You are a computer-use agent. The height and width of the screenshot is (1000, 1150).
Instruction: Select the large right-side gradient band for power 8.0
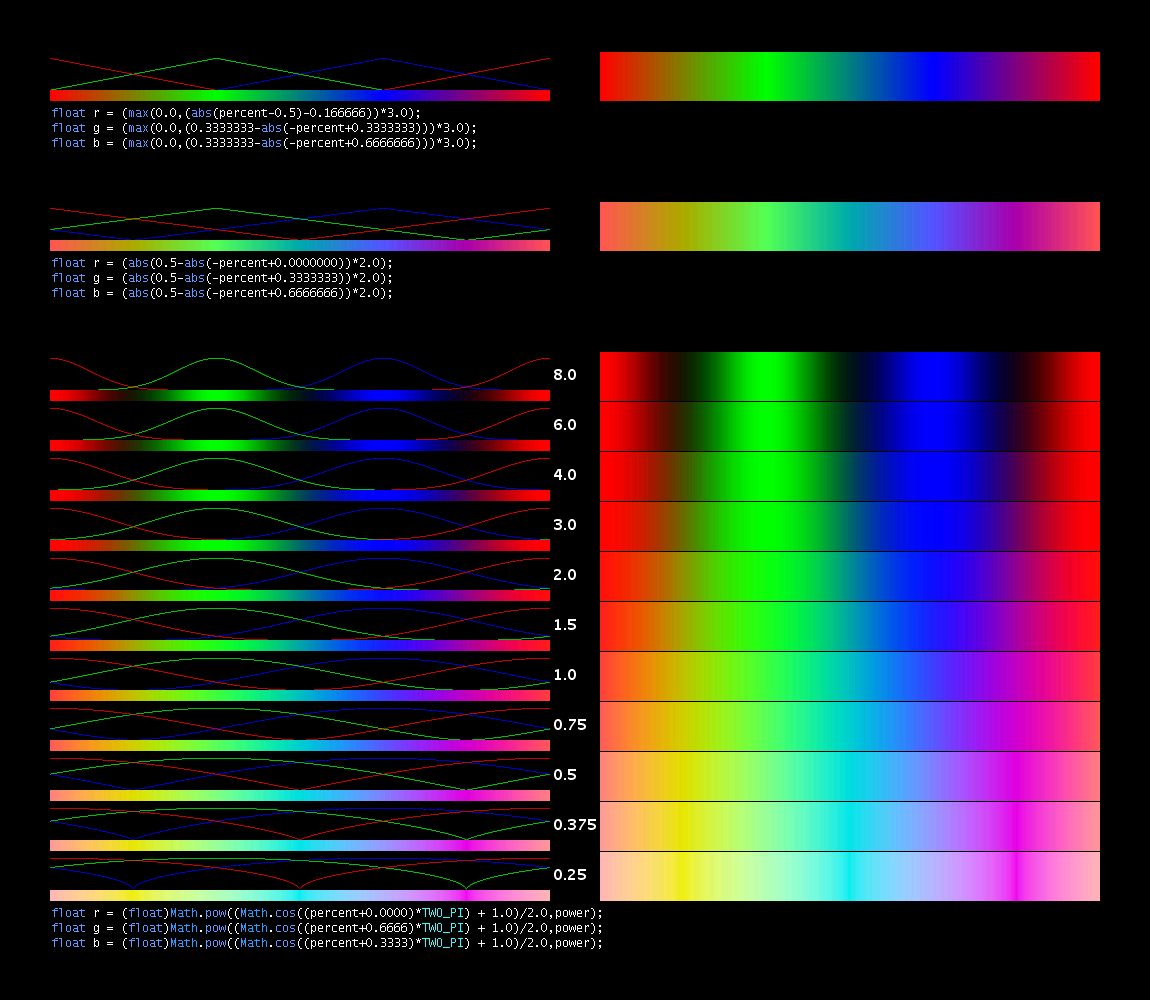point(849,376)
